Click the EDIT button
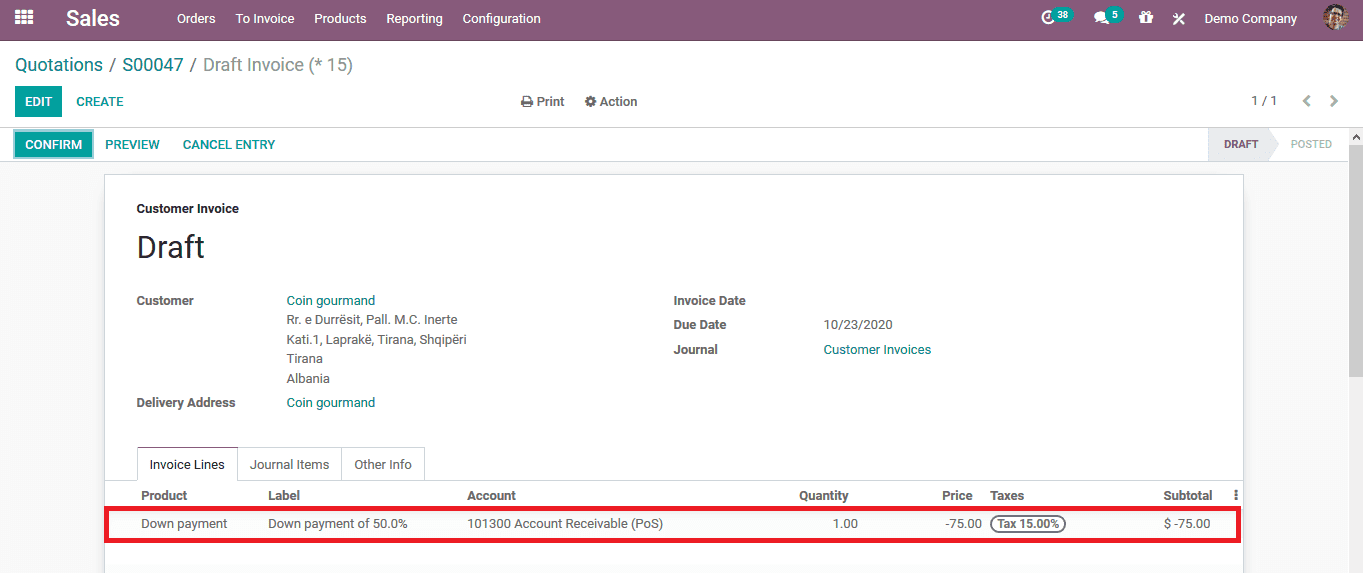The height and width of the screenshot is (573, 1363). (x=38, y=101)
